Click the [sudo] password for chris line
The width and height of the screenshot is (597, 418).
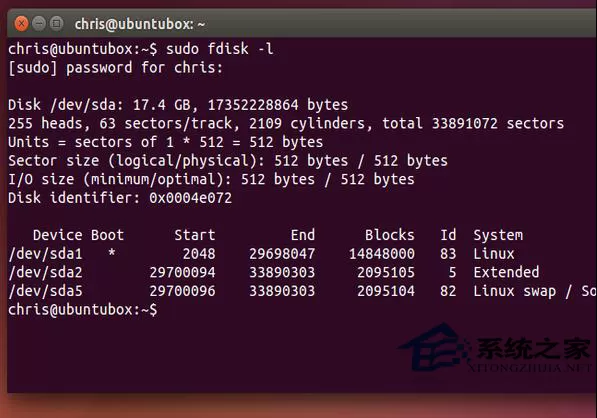pyautogui.click(x=115, y=68)
